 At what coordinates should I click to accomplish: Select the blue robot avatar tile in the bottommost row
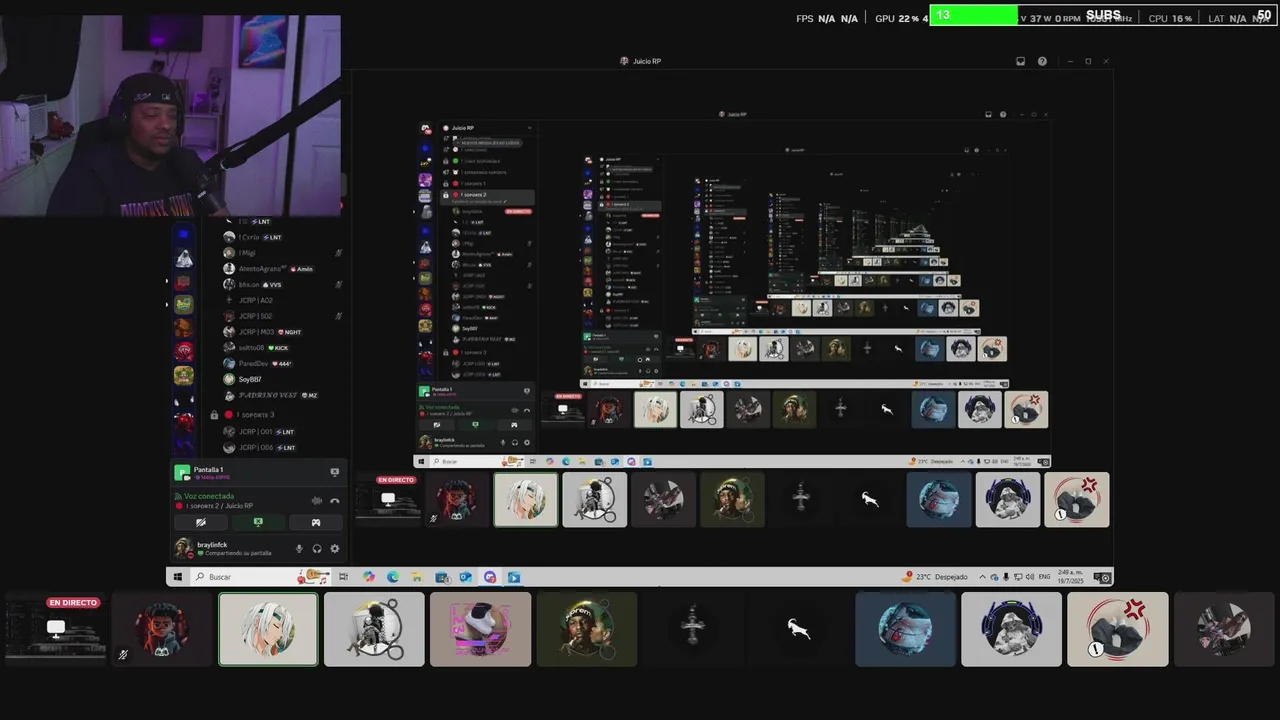point(905,629)
